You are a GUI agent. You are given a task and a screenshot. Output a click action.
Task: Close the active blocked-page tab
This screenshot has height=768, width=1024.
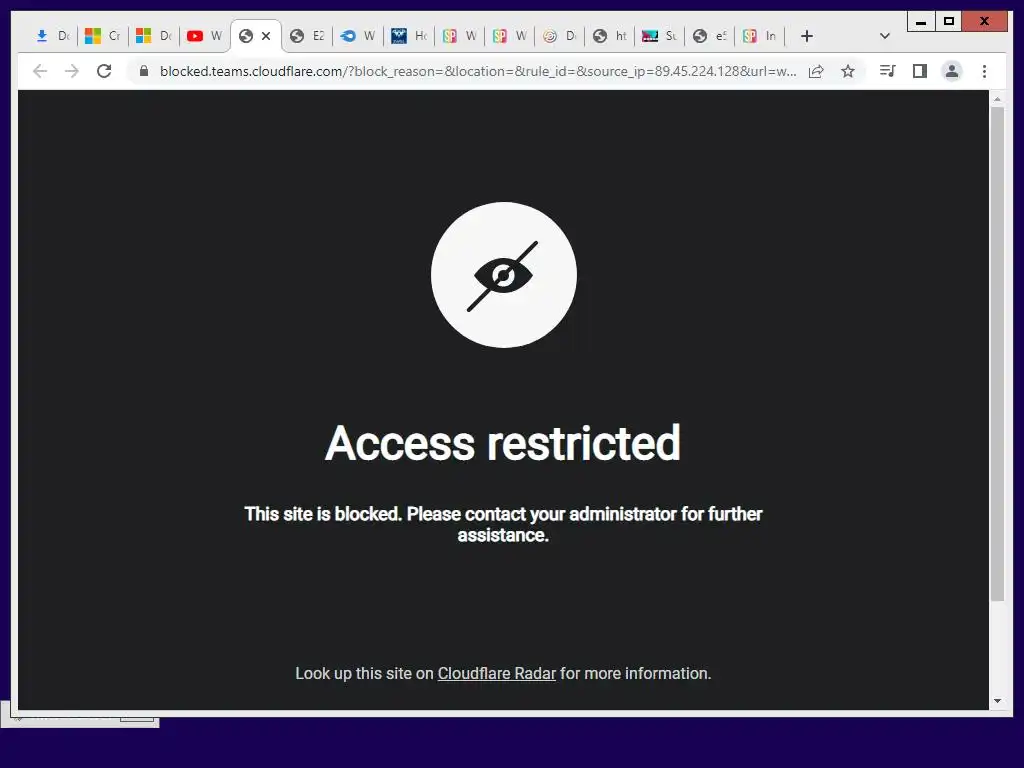(x=266, y=36)
